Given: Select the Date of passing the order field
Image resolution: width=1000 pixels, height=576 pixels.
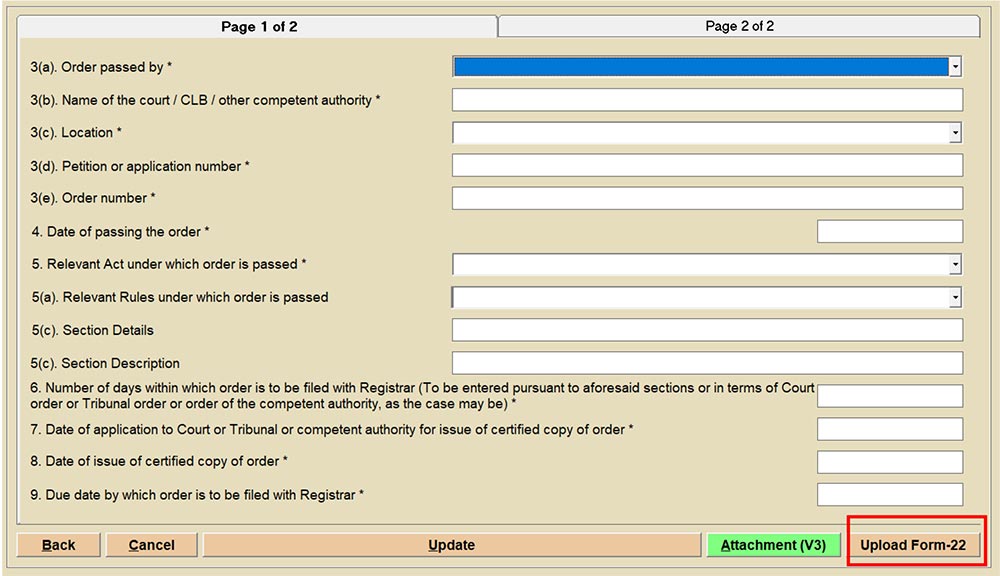Looking at the screenshot, I should [x=889, y=232].
